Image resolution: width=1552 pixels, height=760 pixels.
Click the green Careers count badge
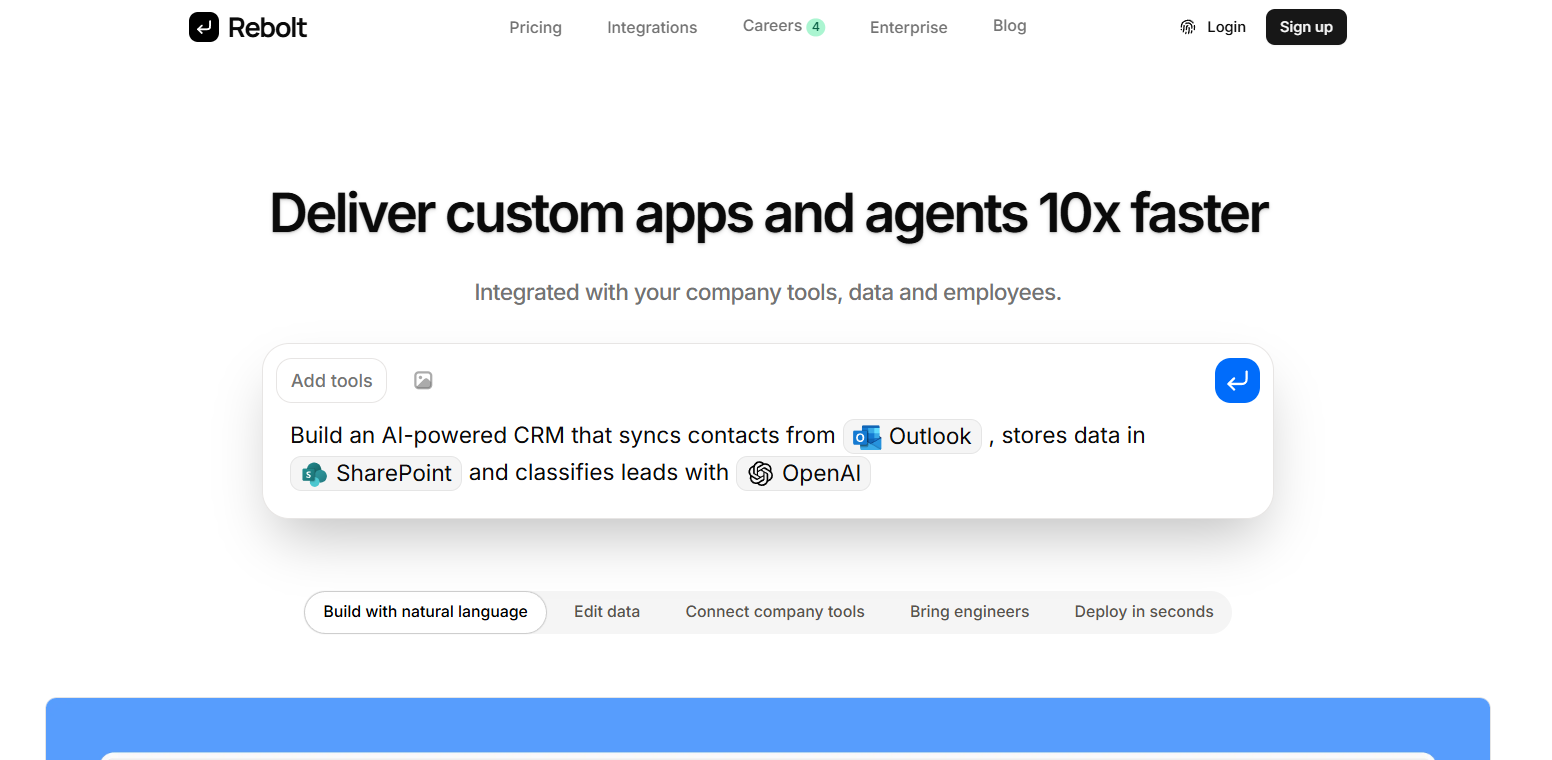click(x=816, y=27)
